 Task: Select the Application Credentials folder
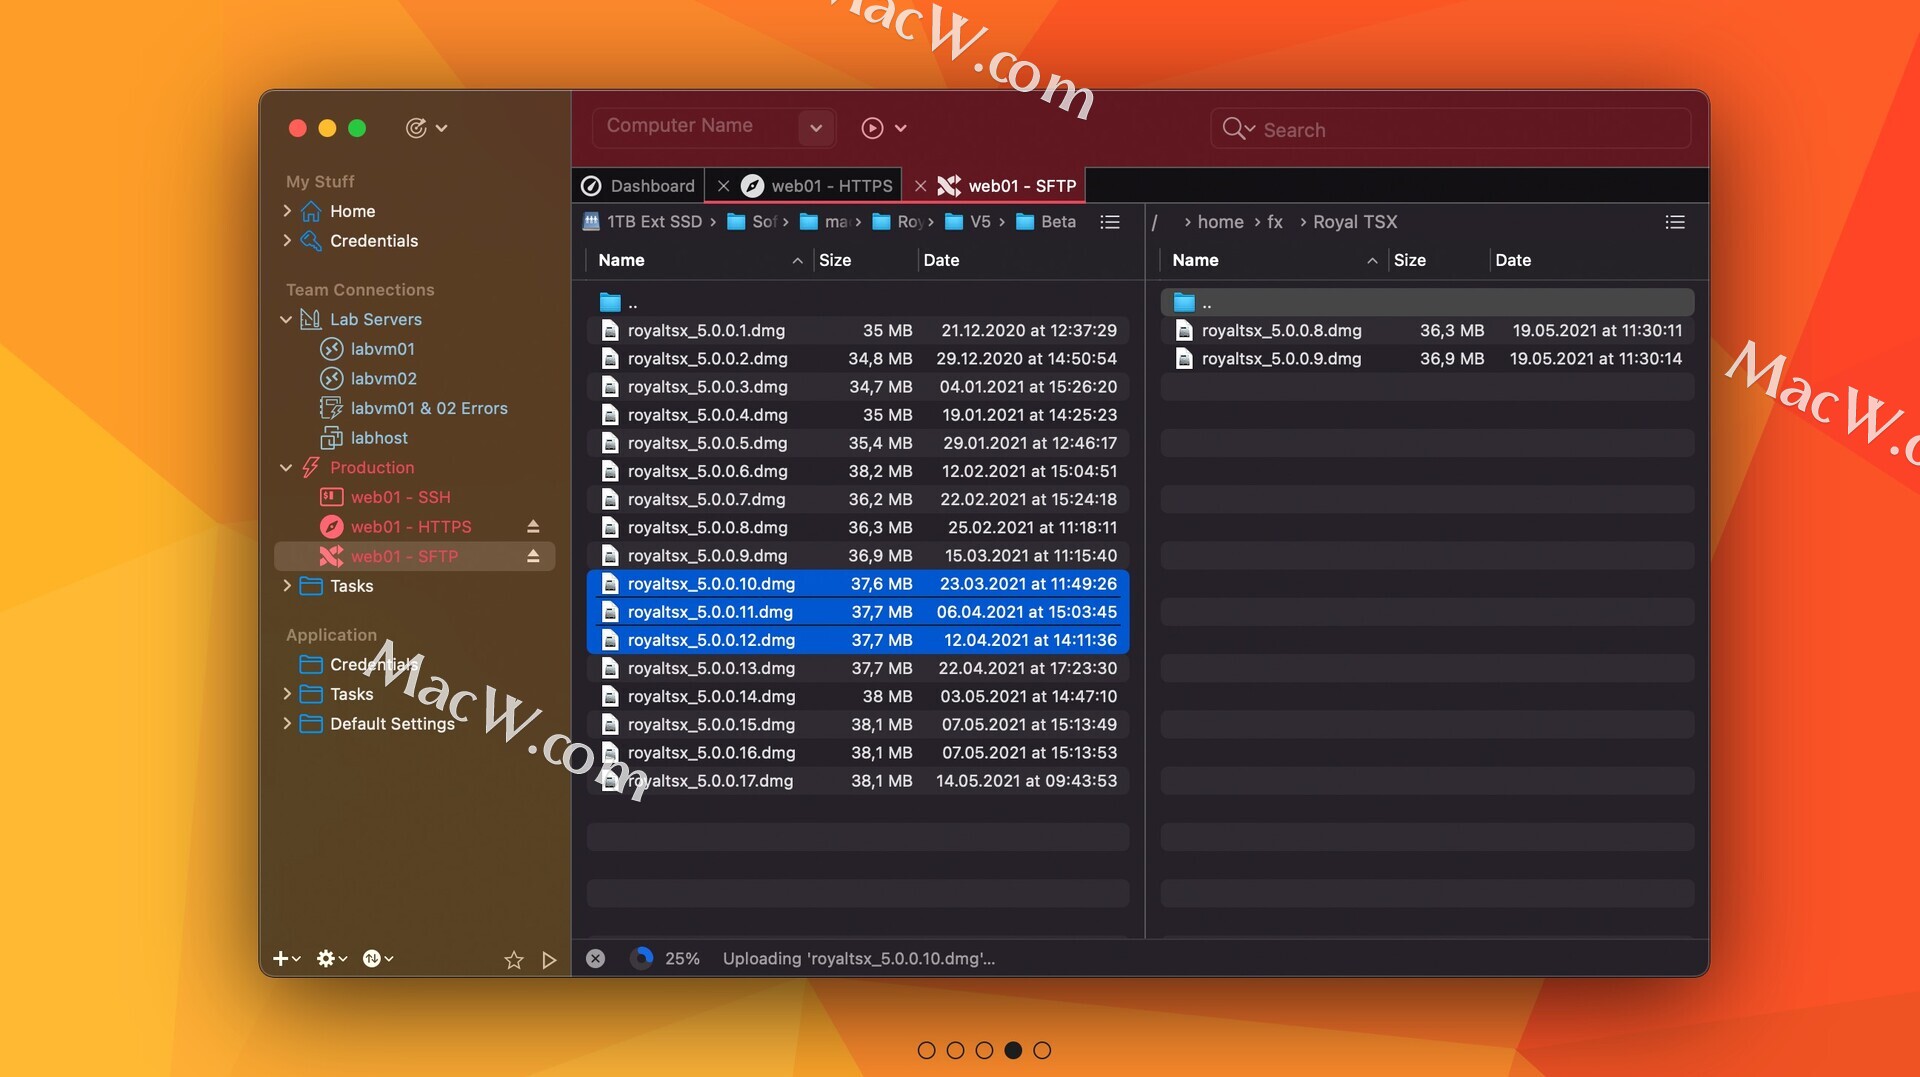(x=360, y=665)
